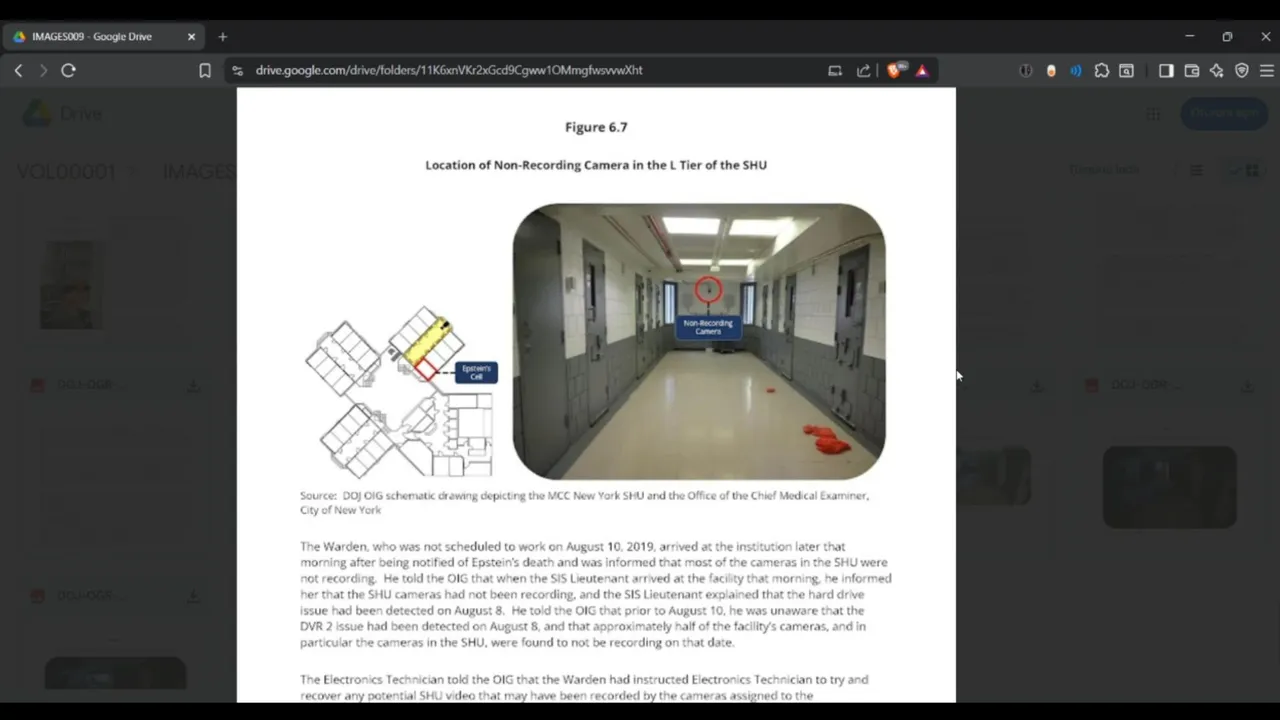Click the blue button at Drive top right

pos(1224,113)
